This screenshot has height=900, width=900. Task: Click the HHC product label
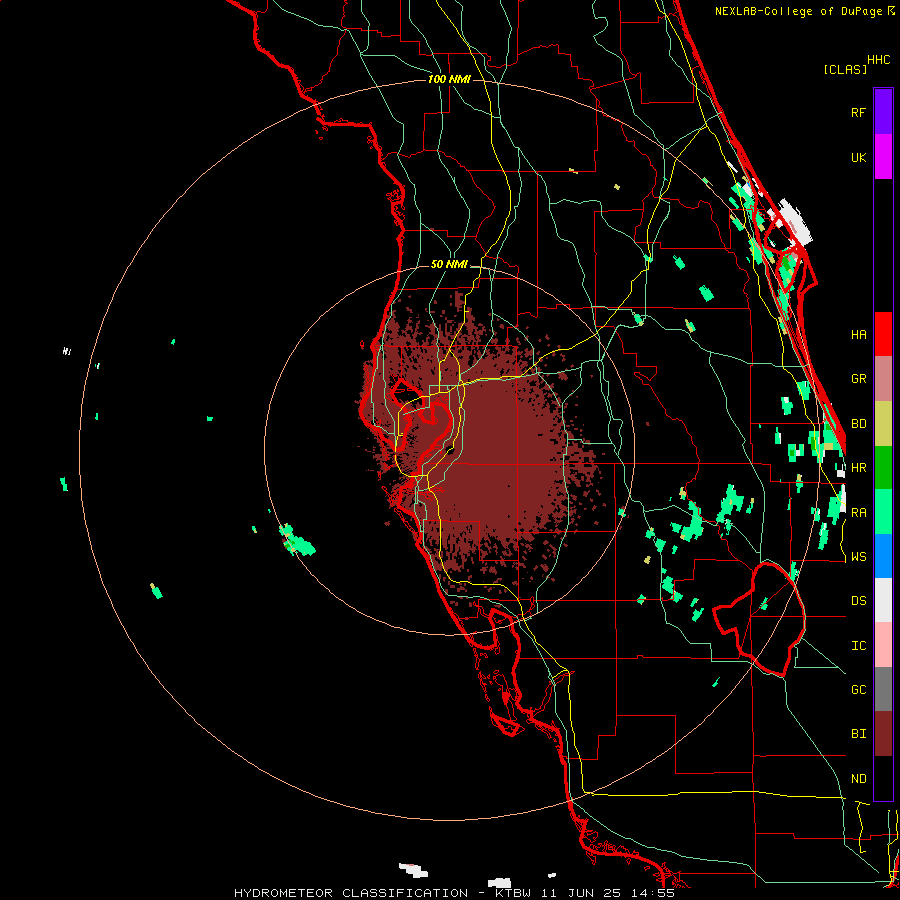click(x=879, y=60)
